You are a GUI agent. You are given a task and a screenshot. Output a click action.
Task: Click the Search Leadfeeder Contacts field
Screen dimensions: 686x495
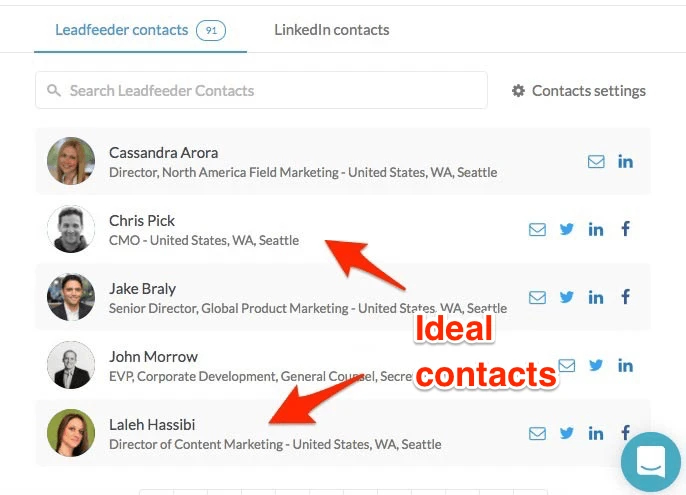coord(260,91)
